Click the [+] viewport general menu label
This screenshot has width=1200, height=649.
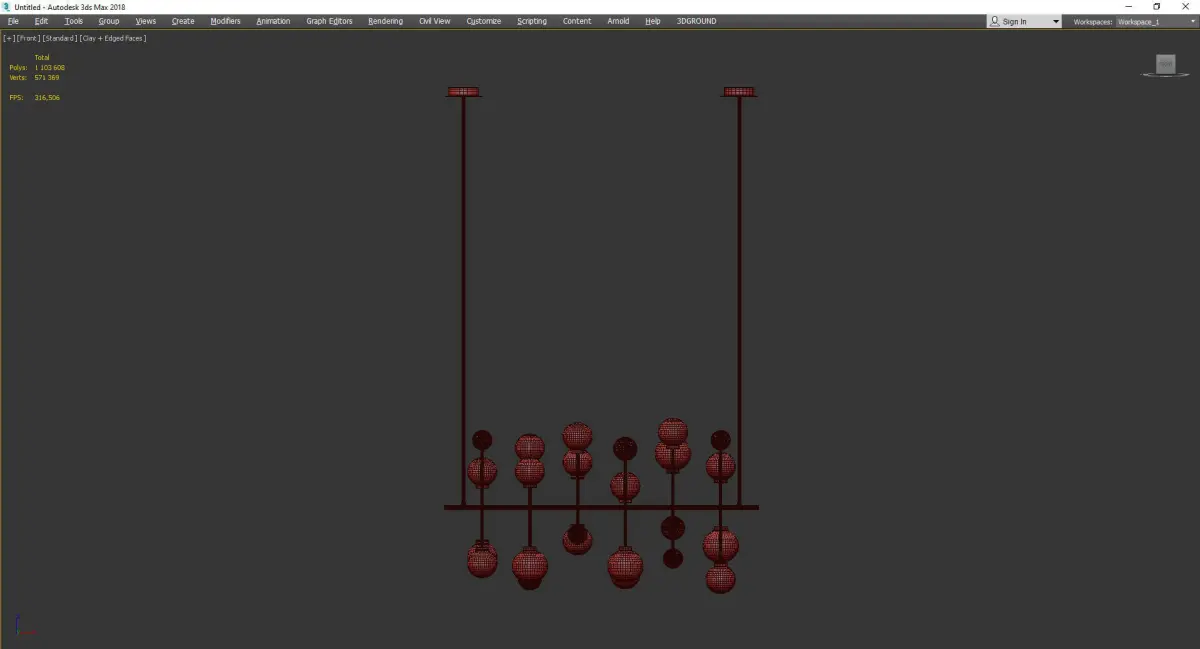pyautogui.click(x=9, y=38)
